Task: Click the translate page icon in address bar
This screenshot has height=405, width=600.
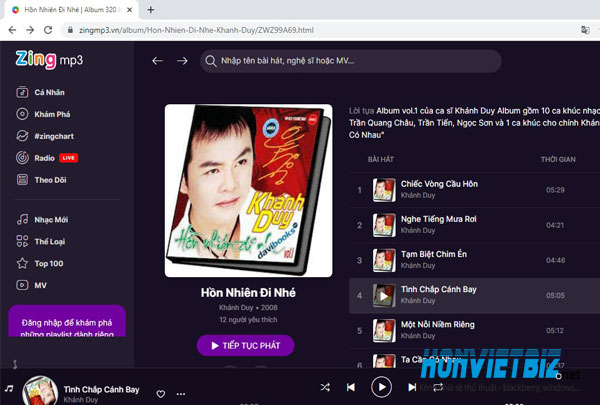Action: [585, 30]
